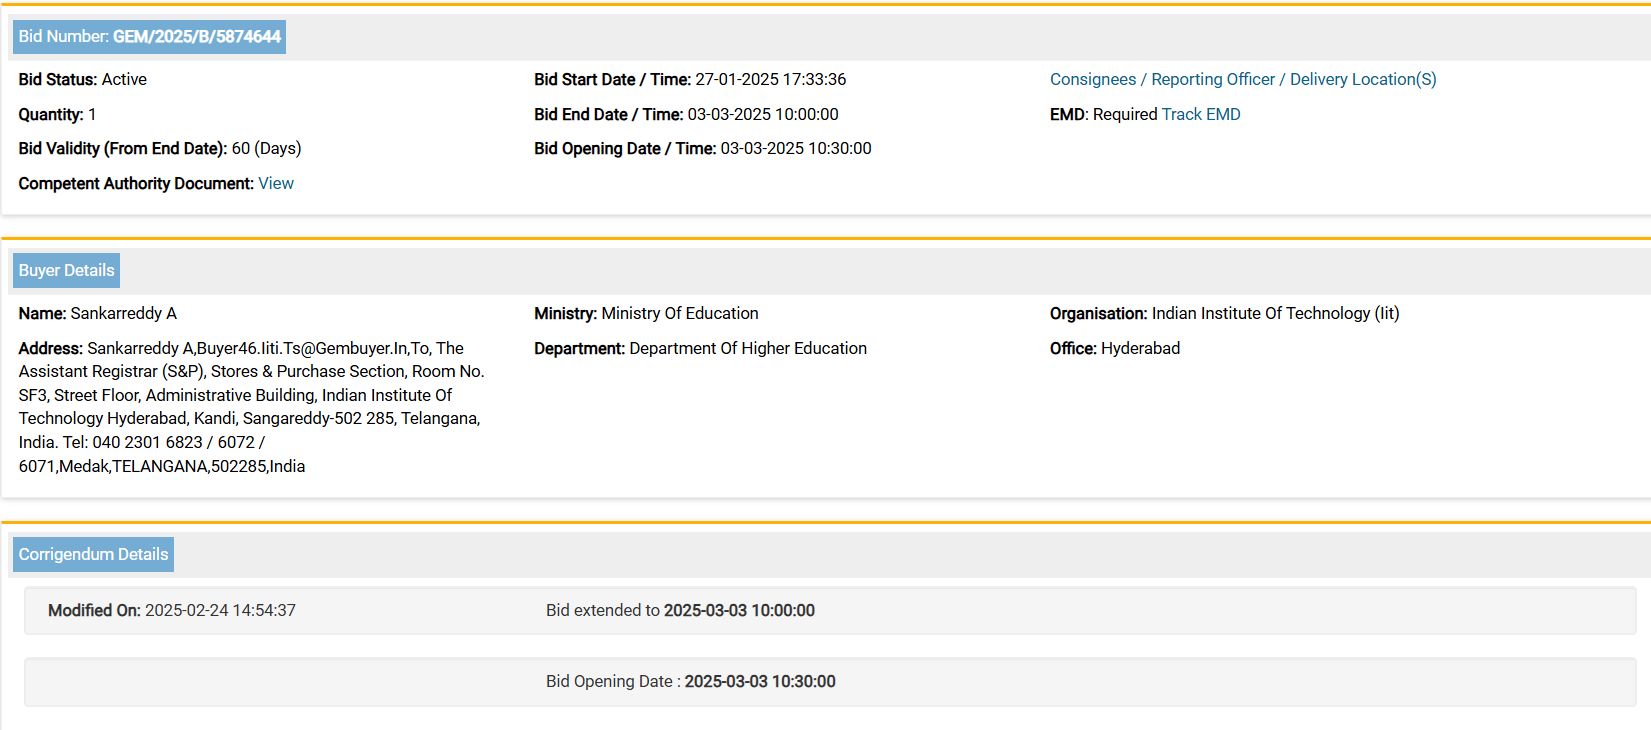
Task: Click the Buyer Details section header
Action: pyautogui.click(x=66, y=271)
